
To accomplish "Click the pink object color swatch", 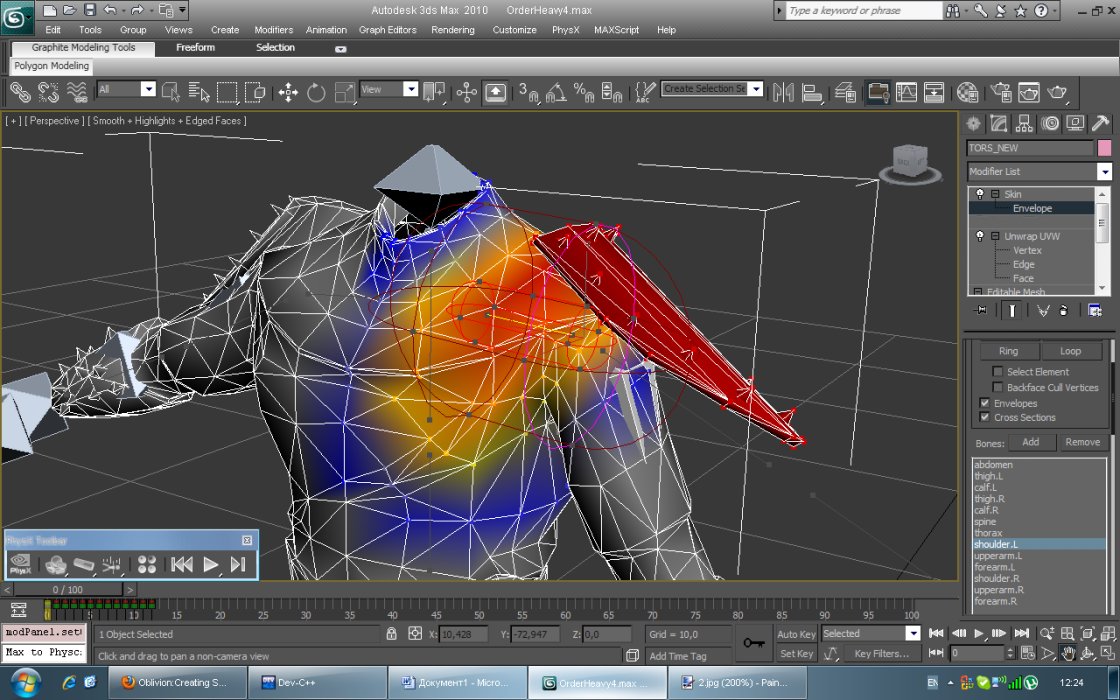I will coord(1104,148).
